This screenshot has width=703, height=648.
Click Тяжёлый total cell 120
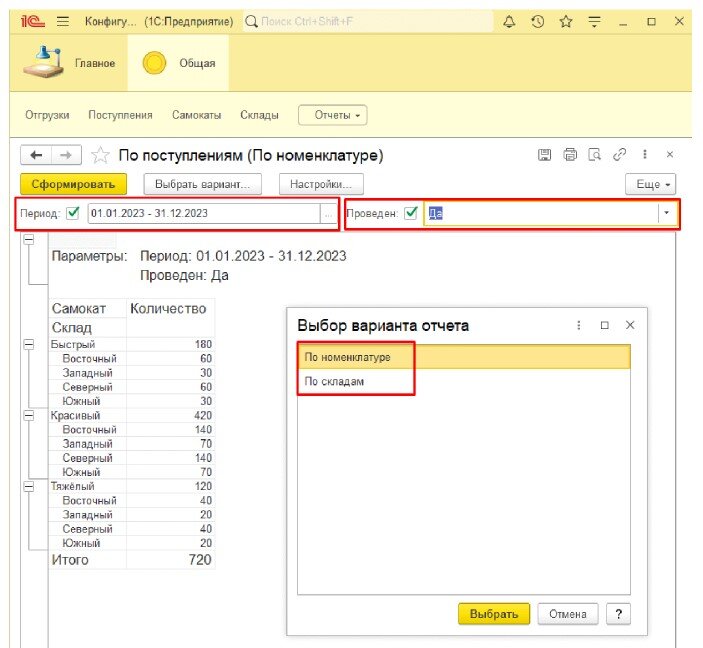tap(170, 487)
